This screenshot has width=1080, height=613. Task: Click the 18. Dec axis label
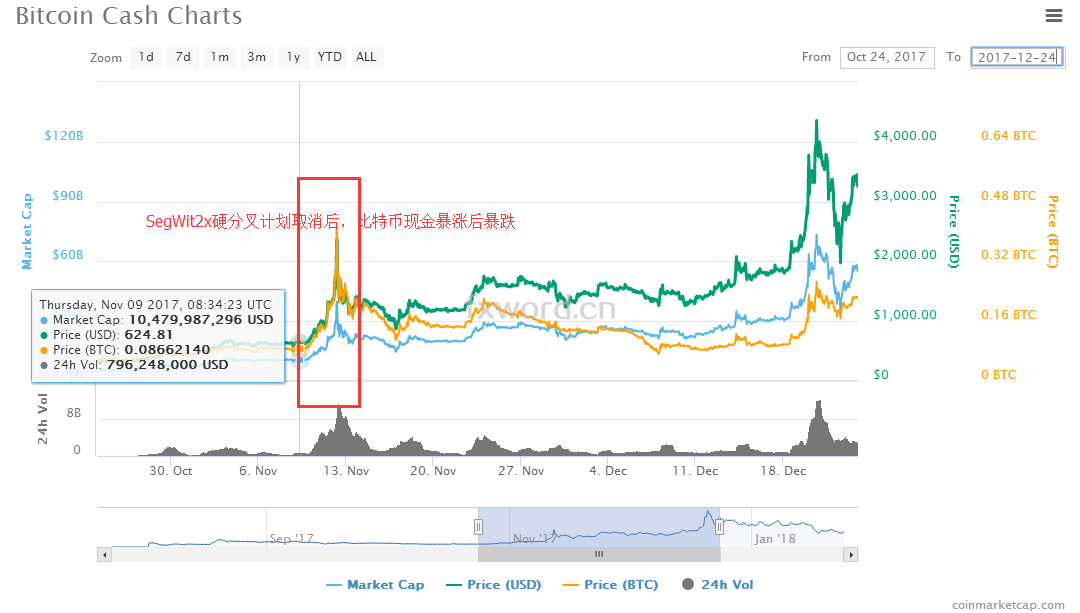[x=783, y=471]
